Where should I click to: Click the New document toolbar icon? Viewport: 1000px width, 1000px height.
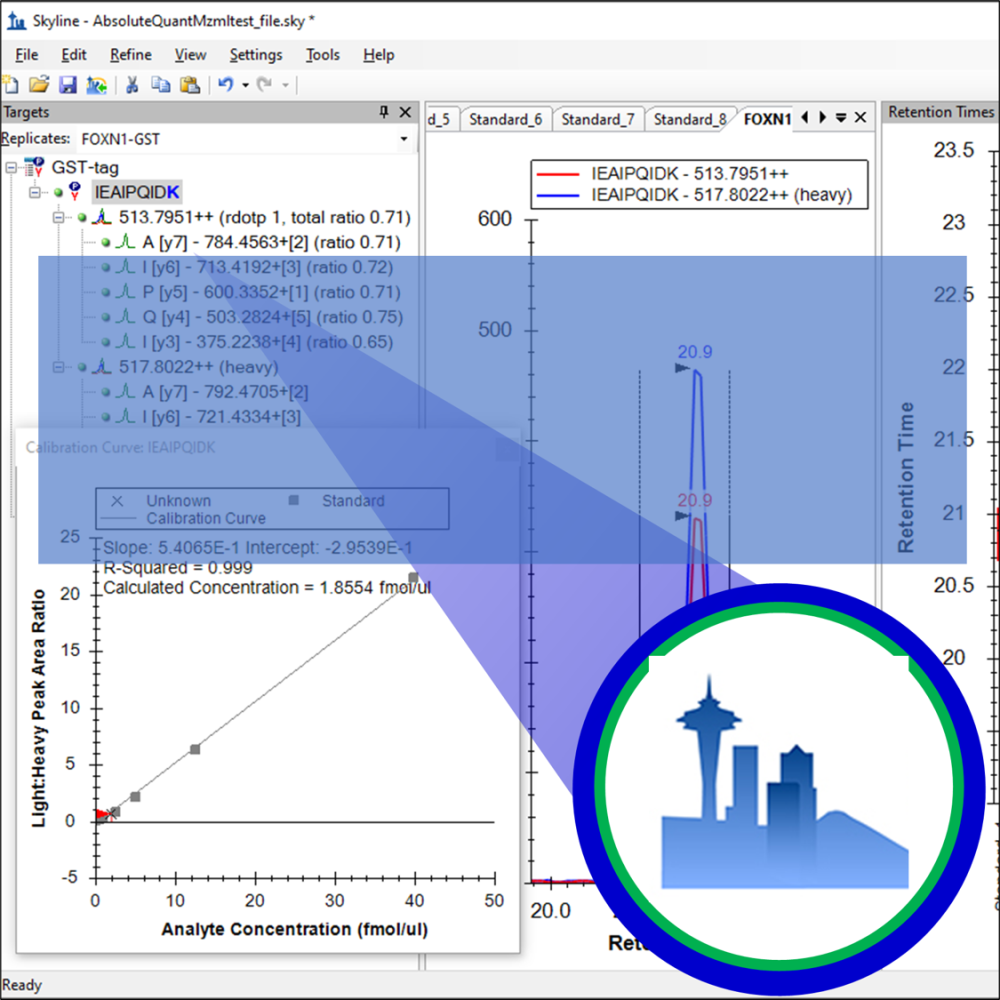tap(10, 84)
